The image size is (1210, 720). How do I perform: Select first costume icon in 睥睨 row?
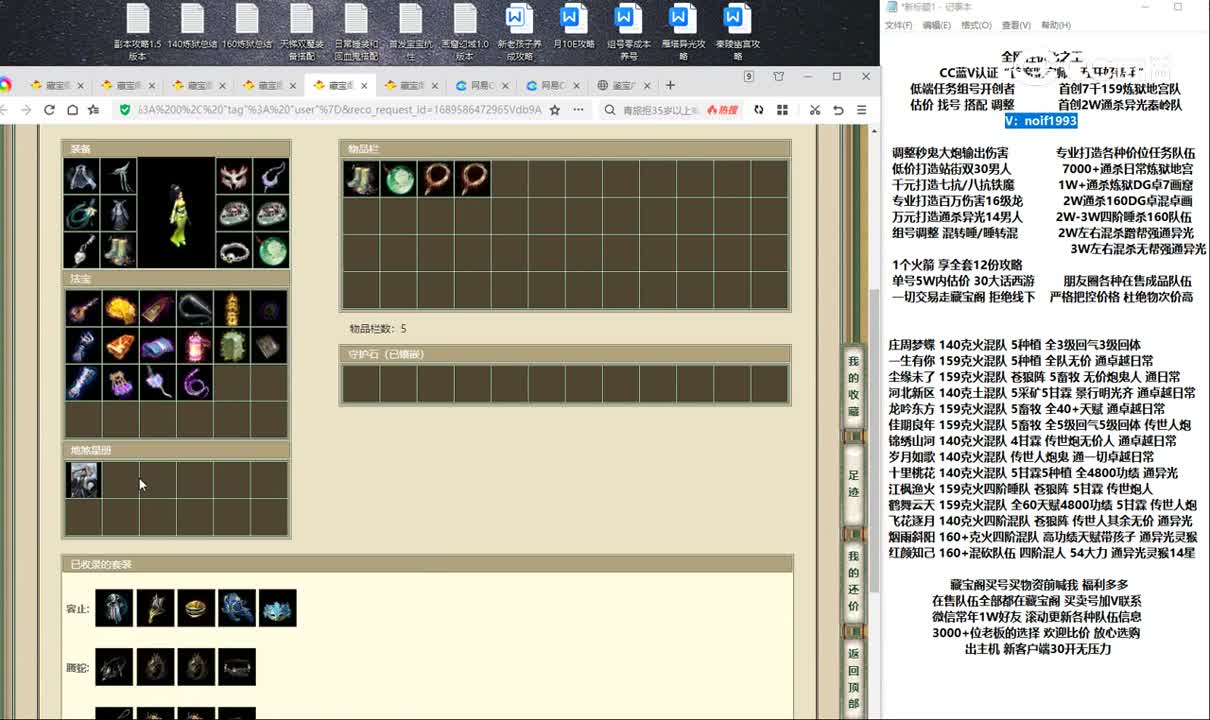(x=114, y=667)
